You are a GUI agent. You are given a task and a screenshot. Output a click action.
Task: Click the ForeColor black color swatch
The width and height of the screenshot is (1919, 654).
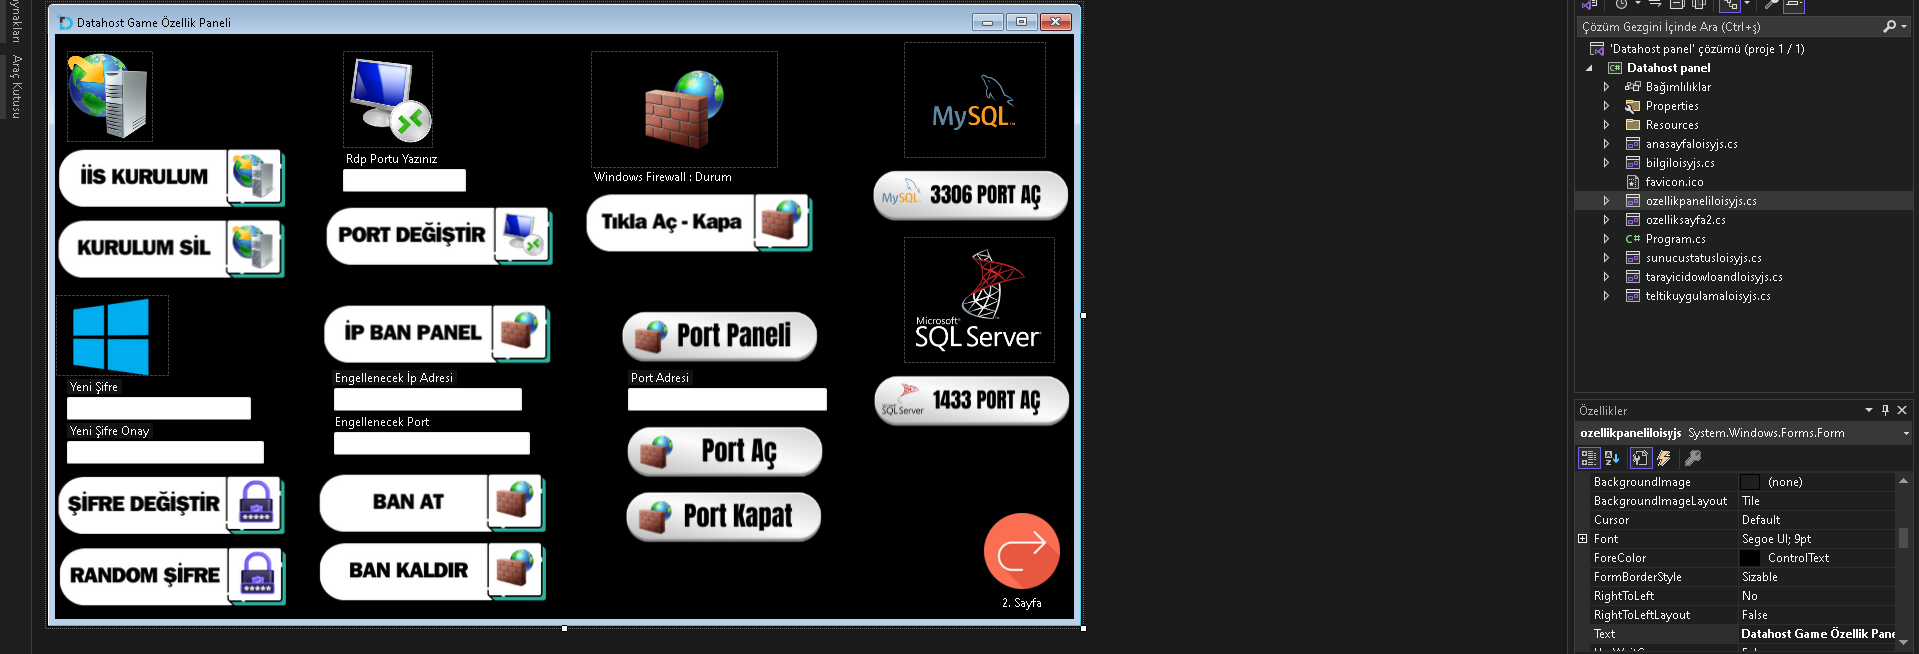coord(1750,558)
